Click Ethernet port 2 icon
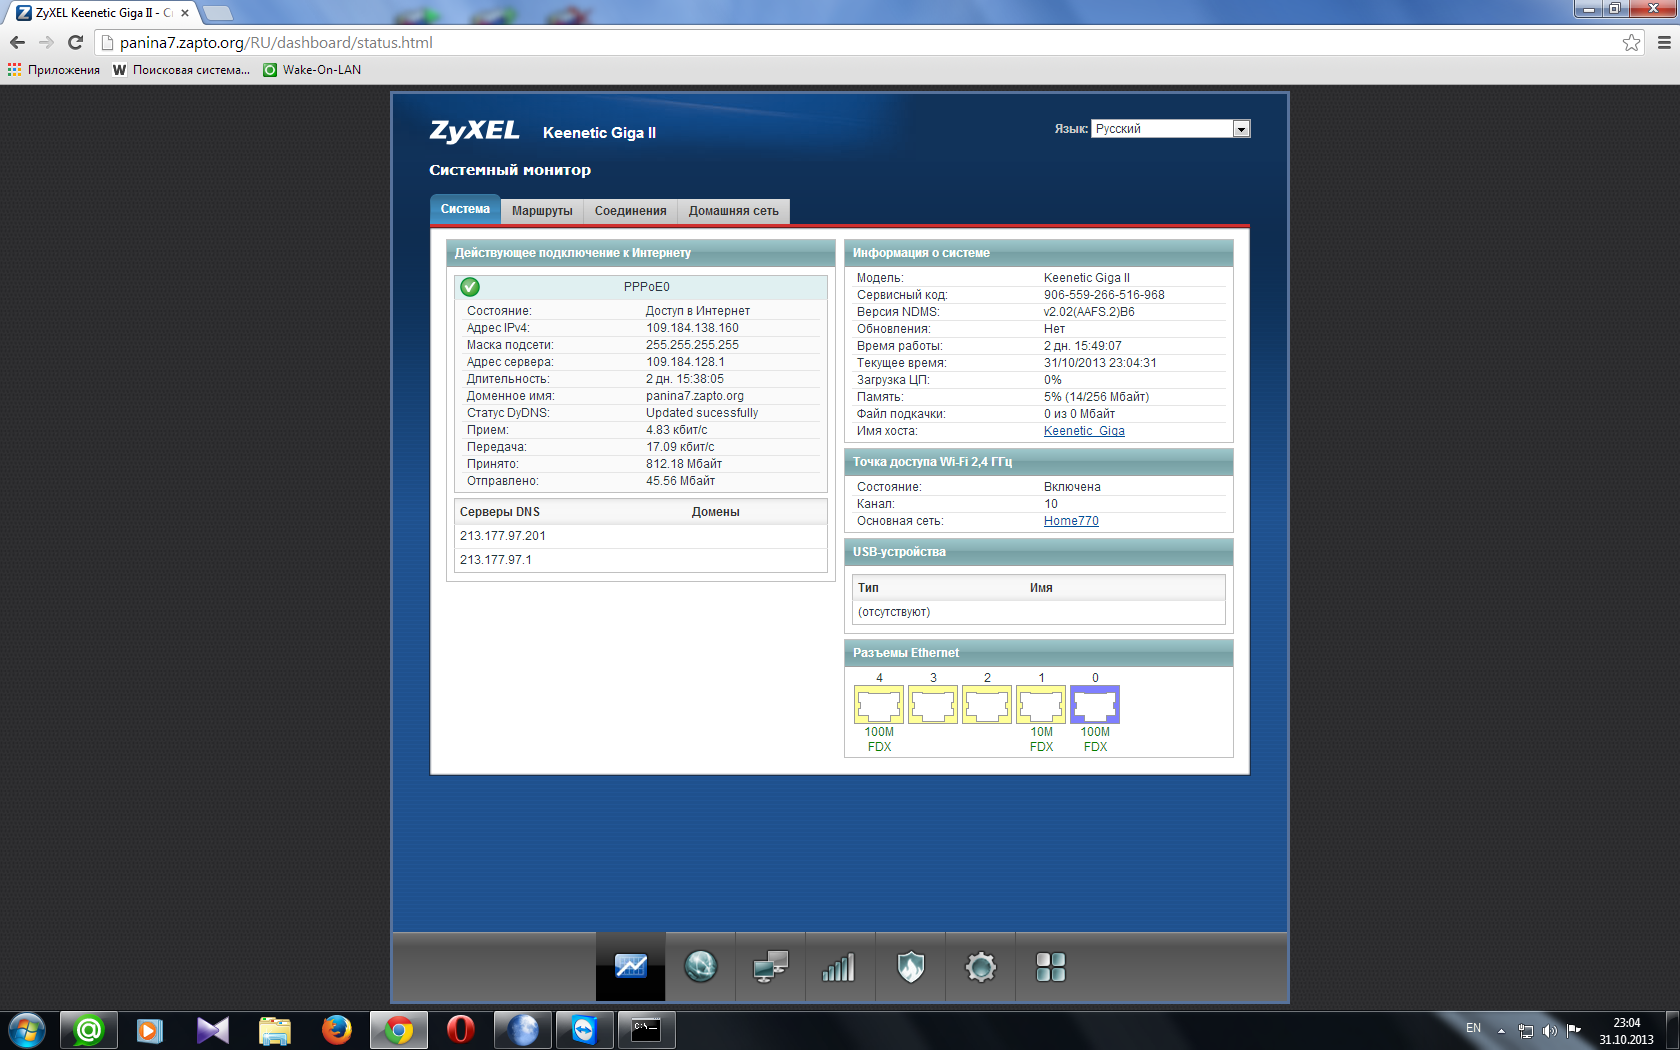This screenshot has height=1050, width=1680. point(987,705)
